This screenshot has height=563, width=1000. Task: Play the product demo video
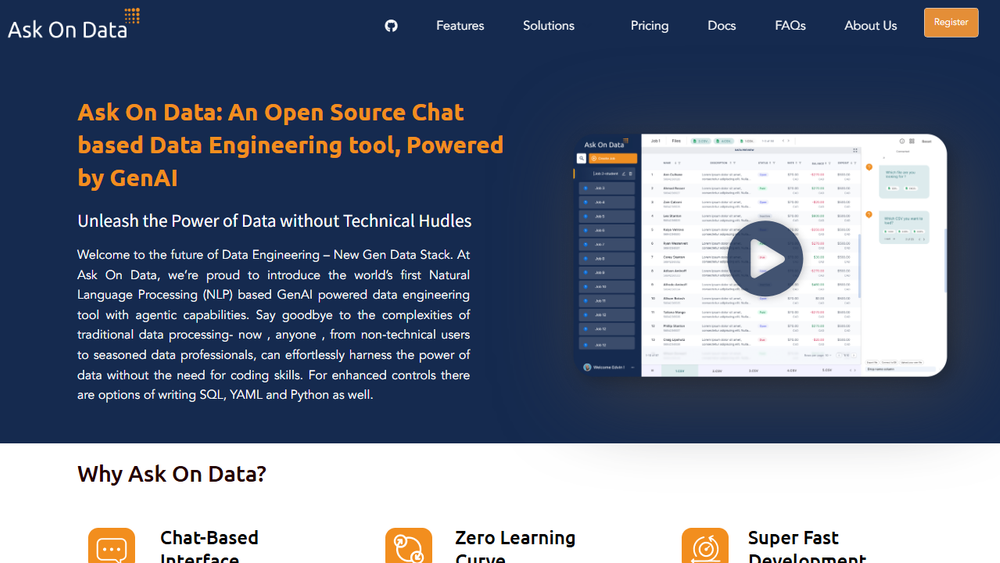(x=765, y=258)
